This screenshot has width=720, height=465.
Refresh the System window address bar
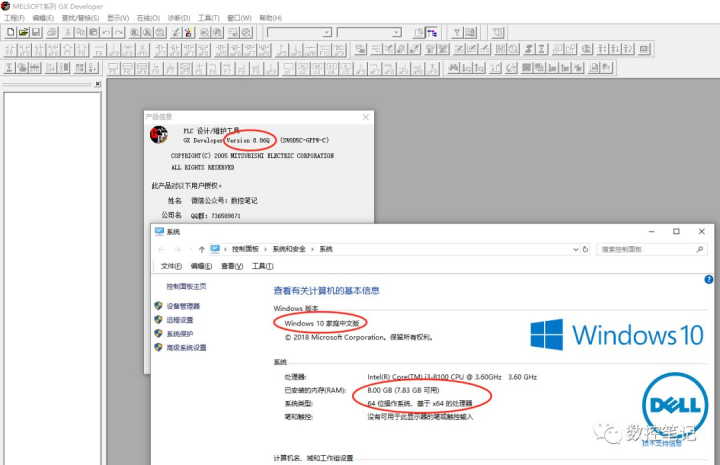585,249
